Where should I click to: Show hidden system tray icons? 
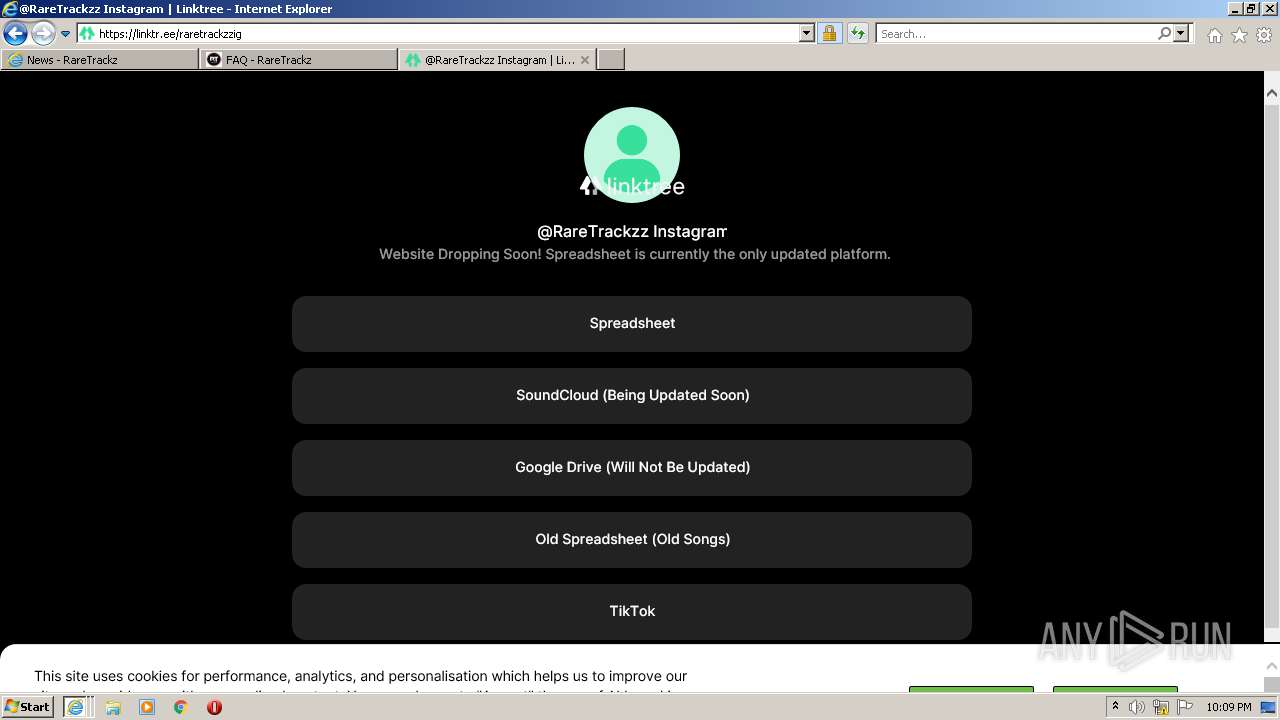coord(1115,707)
